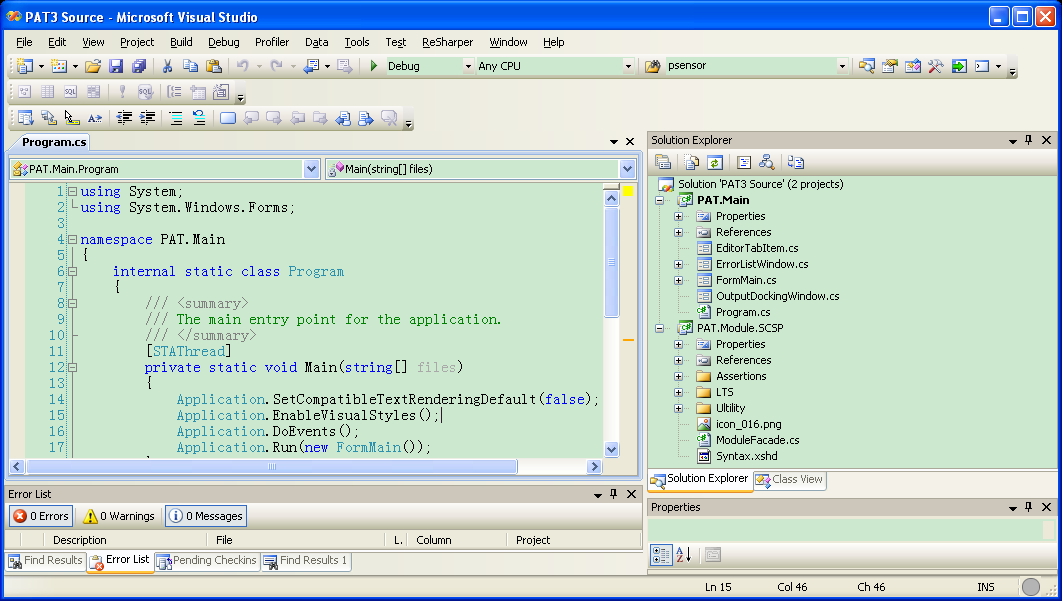Image resolution: width=1062 pixels, height=601 pixels.
Task: Collapse the PAT.Main project node
Action: click(x=659, y=200)
